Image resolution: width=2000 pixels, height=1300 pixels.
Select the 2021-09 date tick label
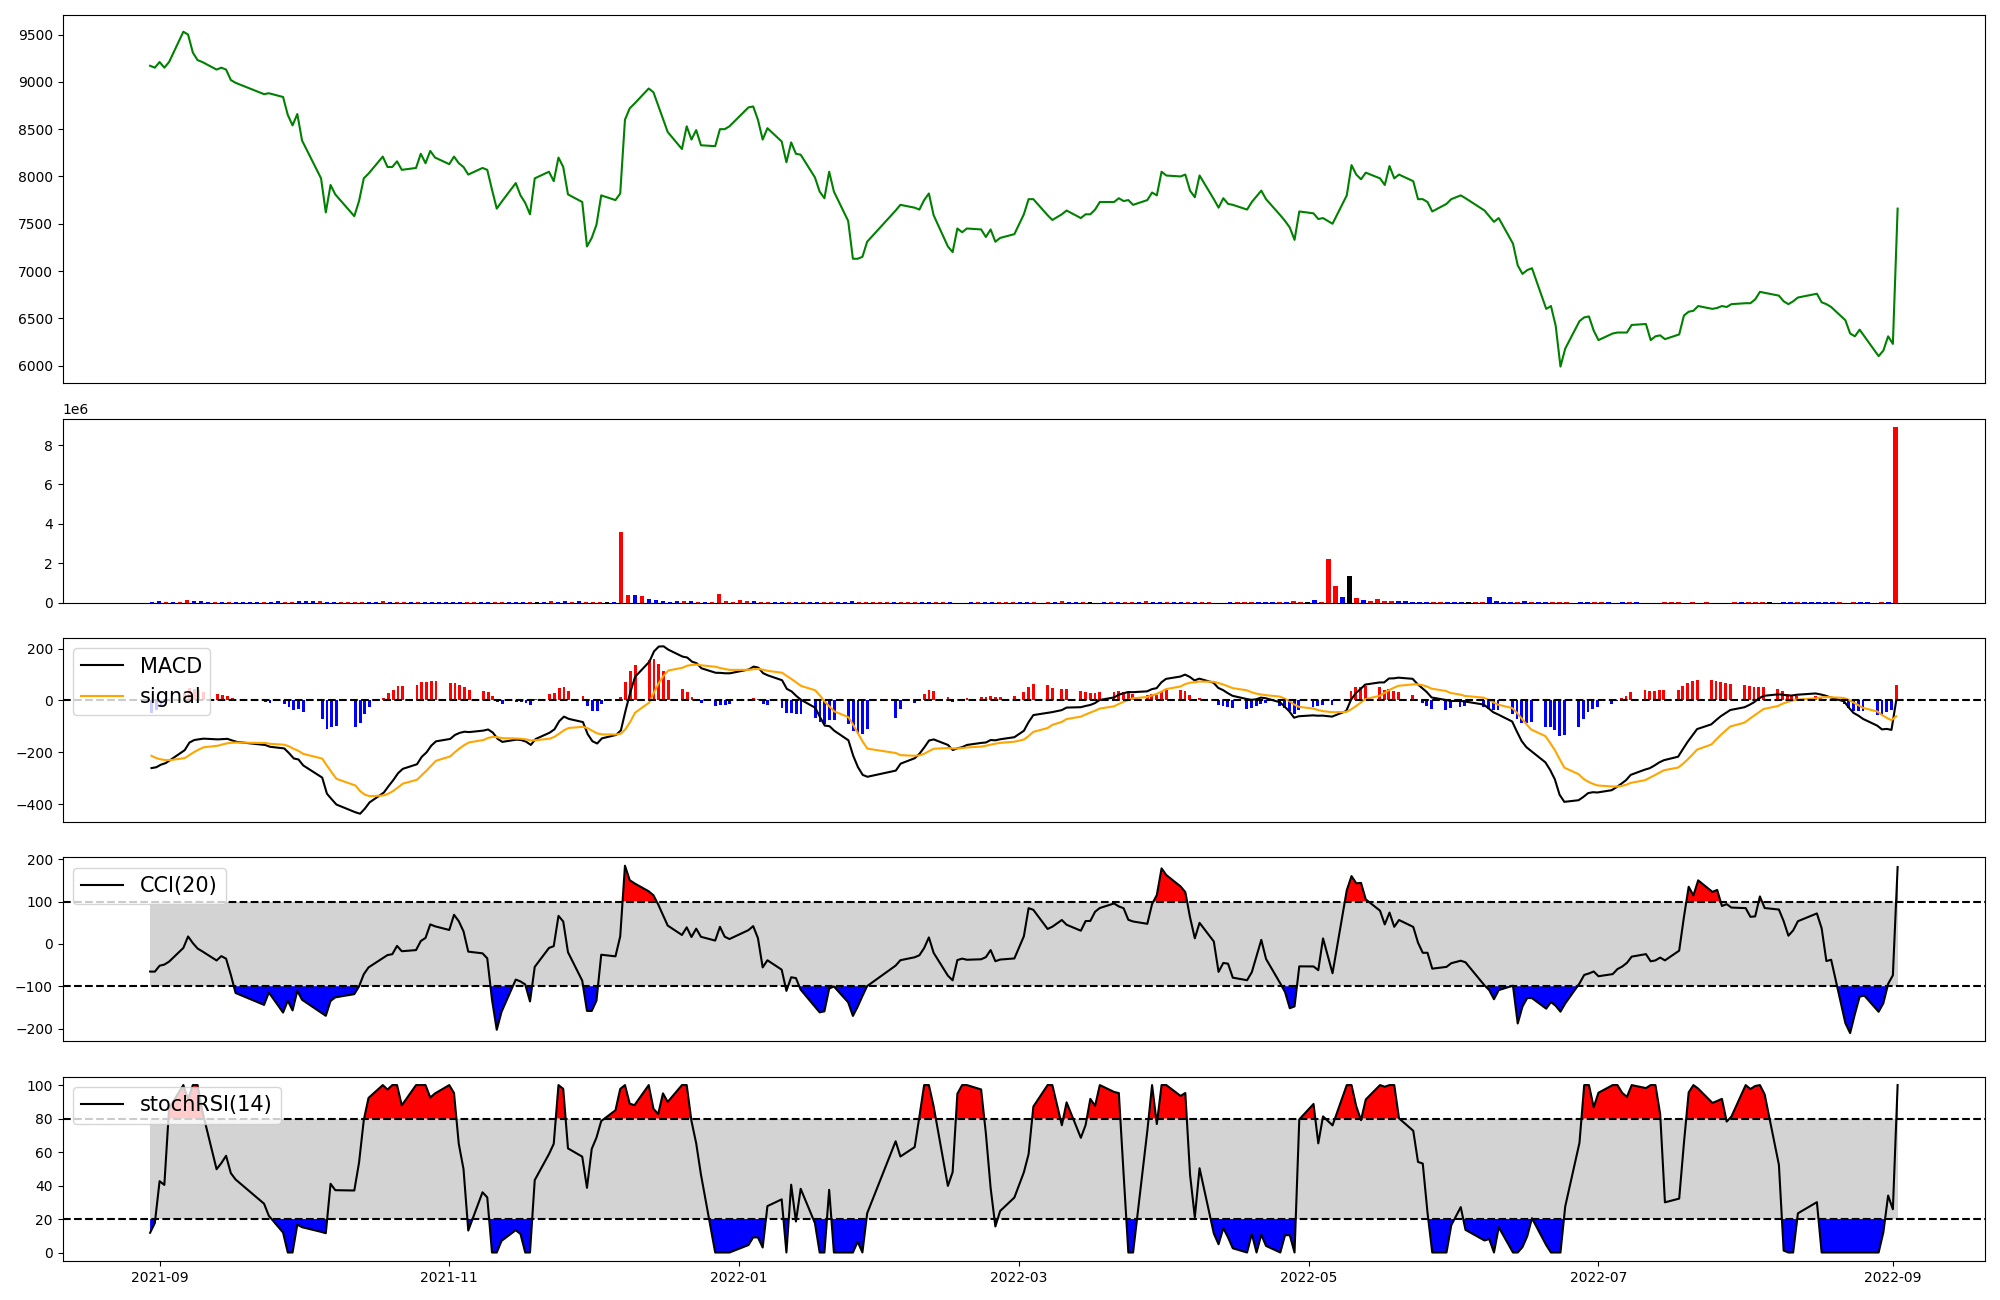click(160, 1277)
